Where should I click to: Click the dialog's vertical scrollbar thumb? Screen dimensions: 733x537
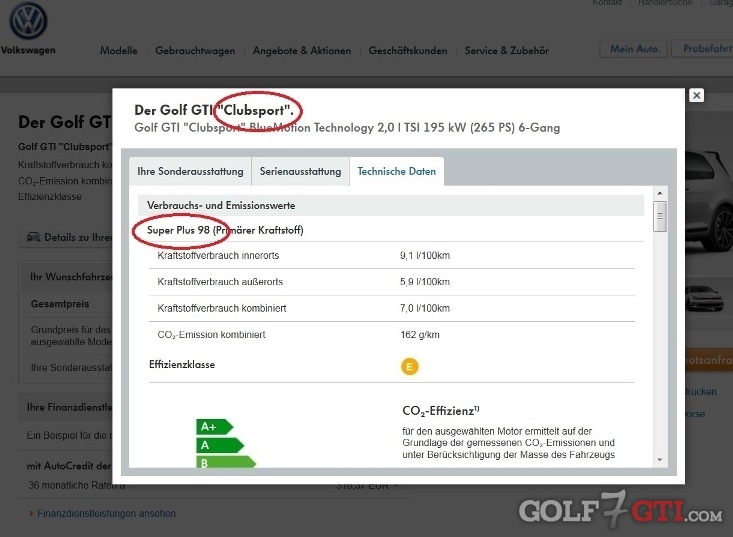[x=660, y=216]
